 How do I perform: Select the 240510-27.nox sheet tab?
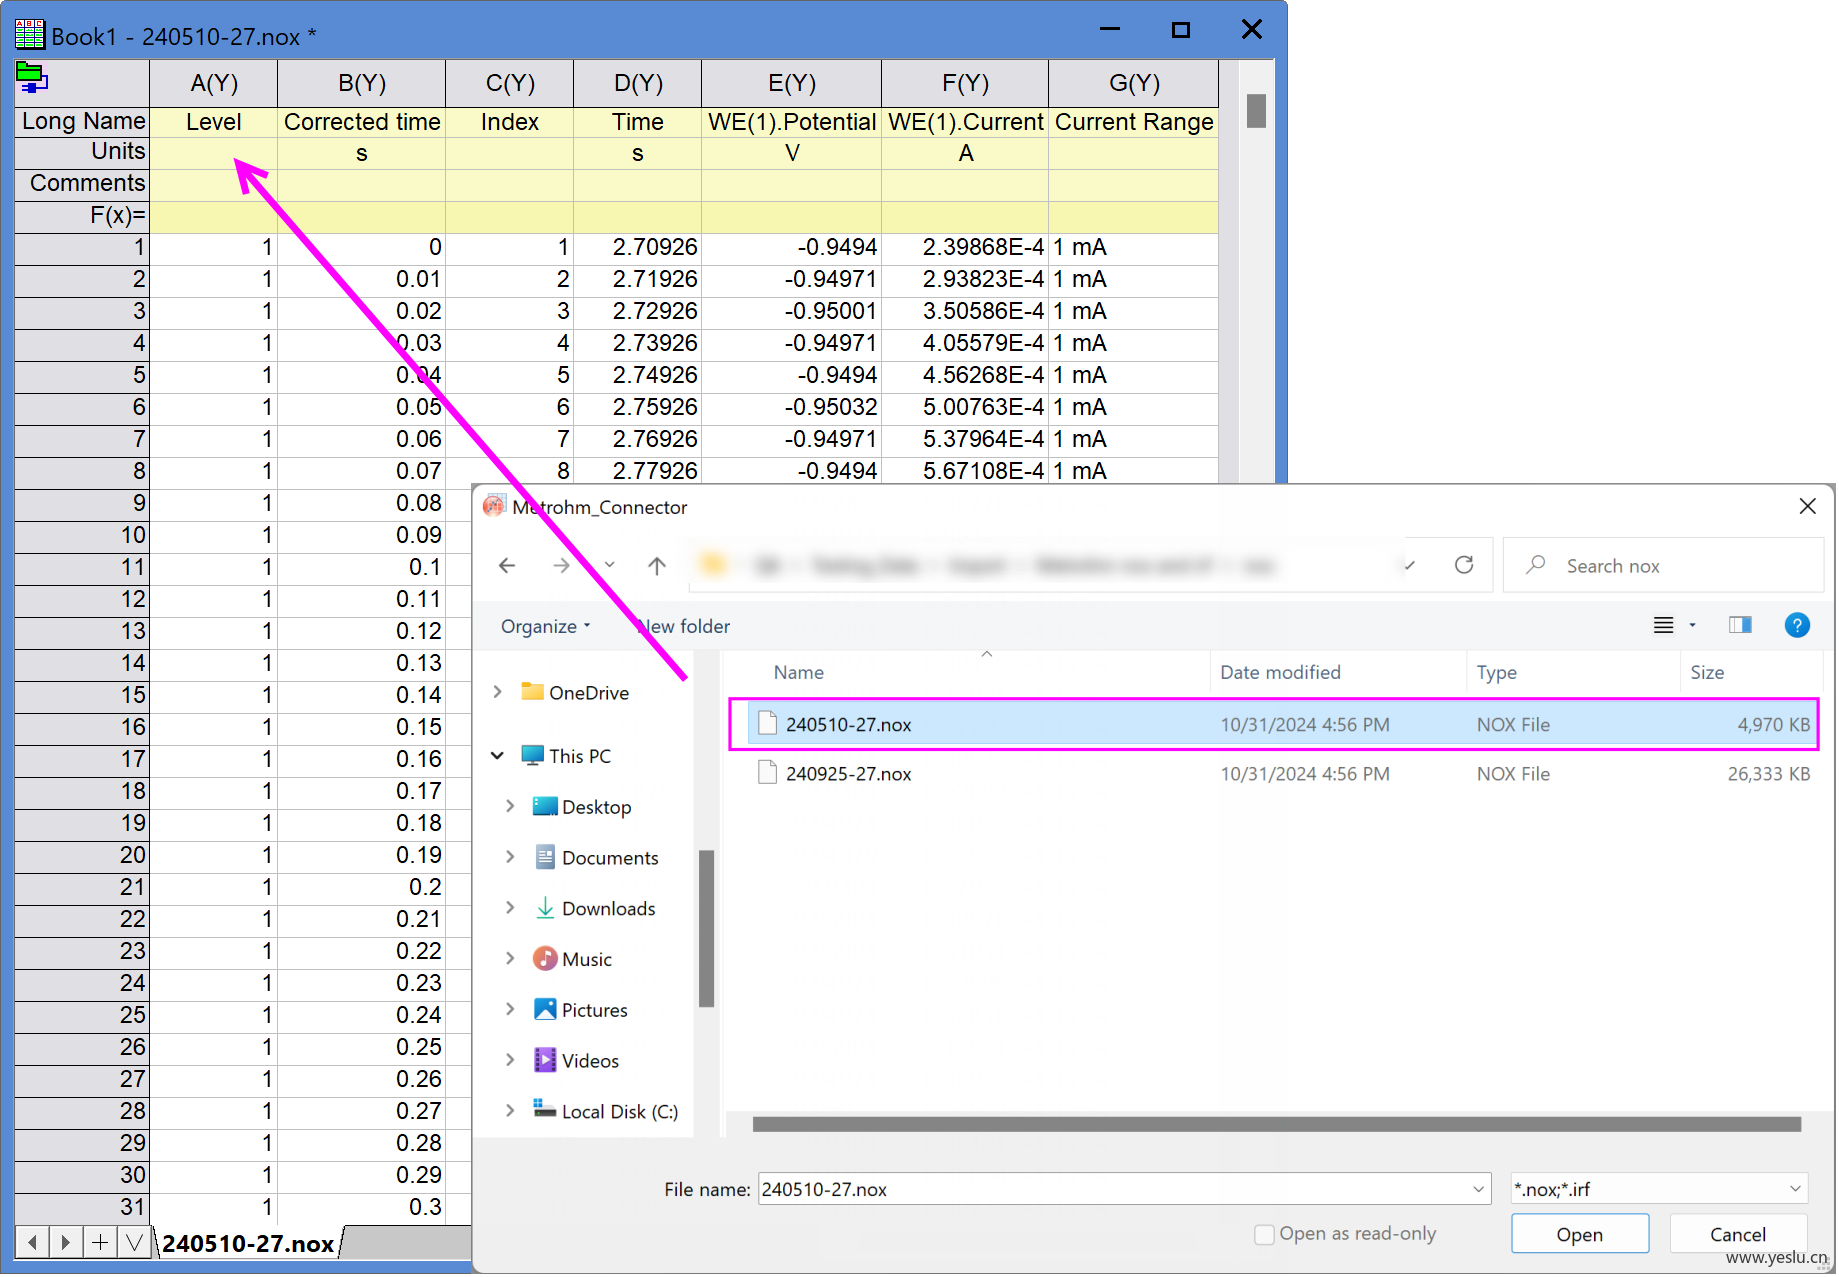pos(248,1243)
